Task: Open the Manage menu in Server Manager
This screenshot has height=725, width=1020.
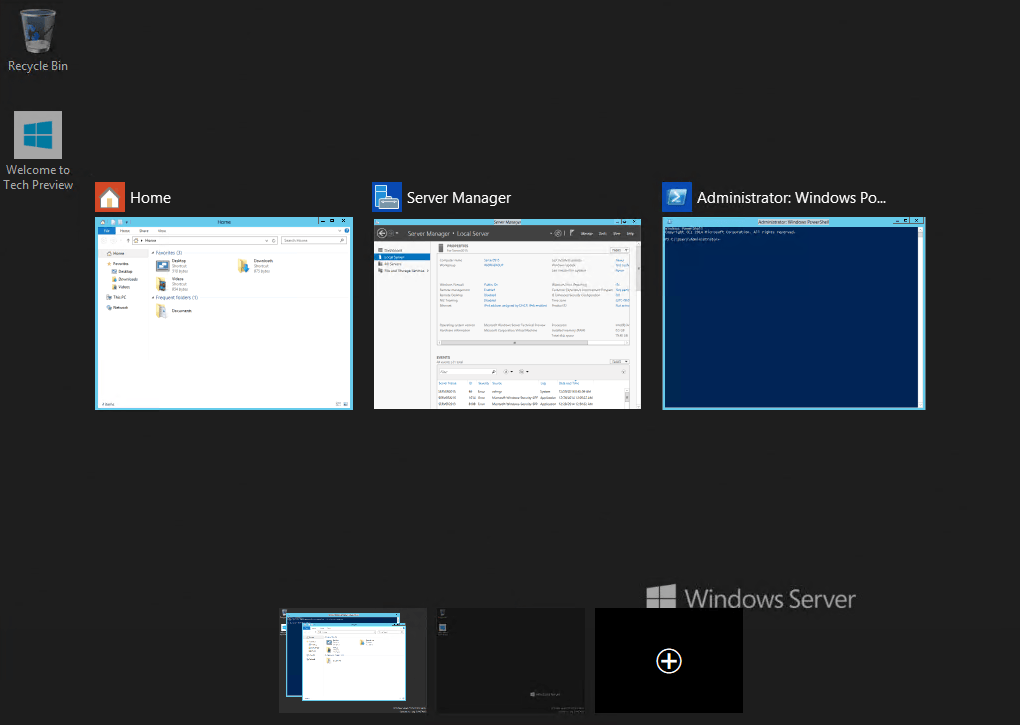Action: [585, 233]
